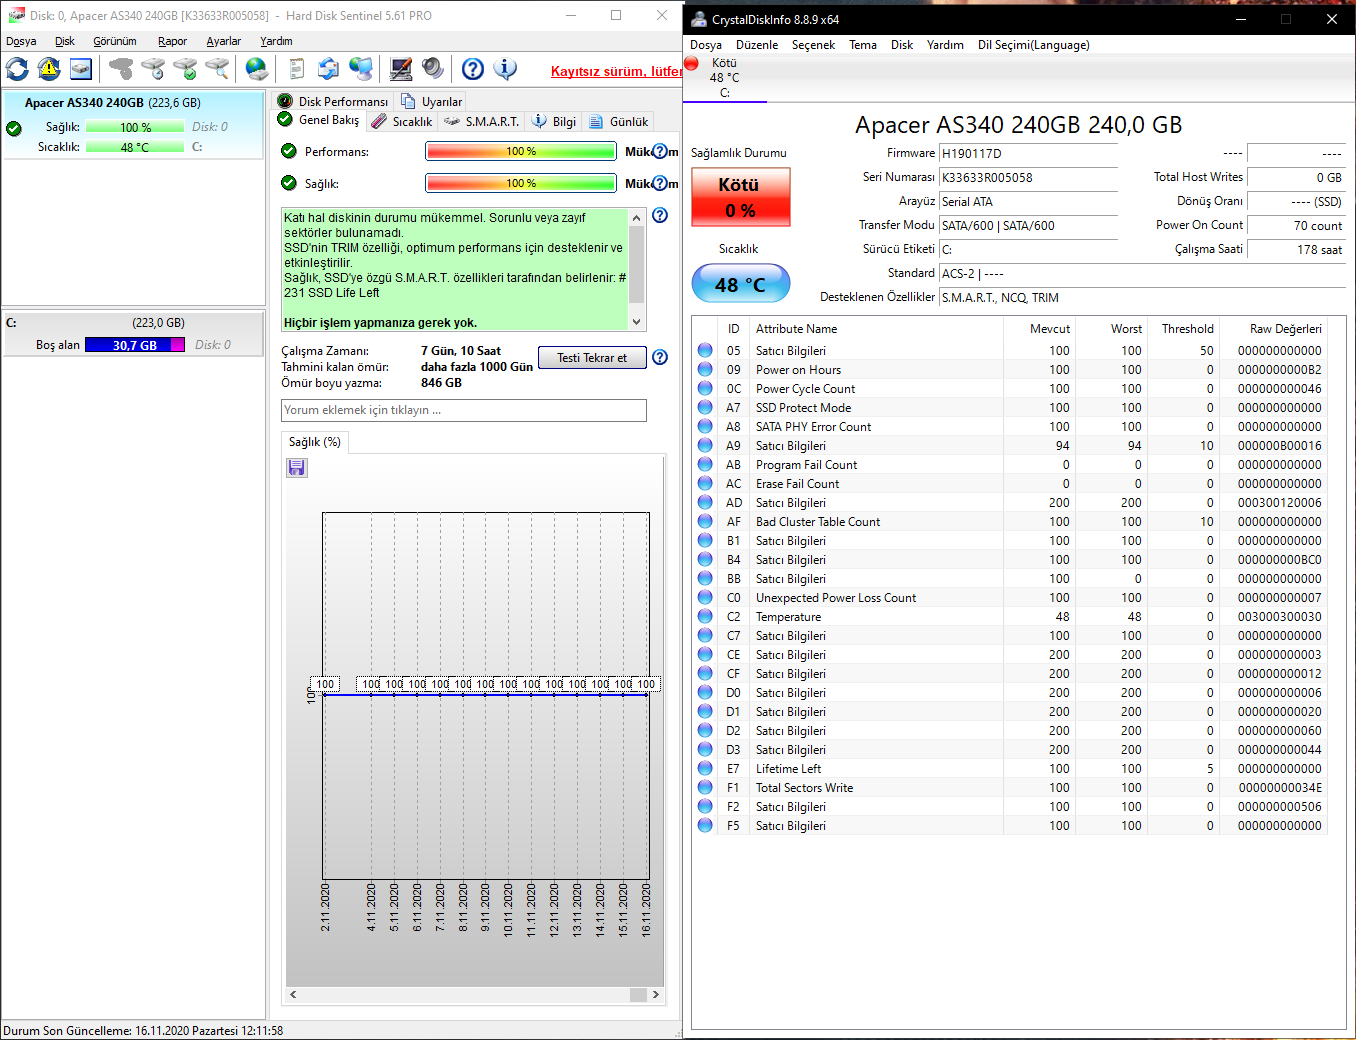Click the help icon beside status text box

pos(660,216)
